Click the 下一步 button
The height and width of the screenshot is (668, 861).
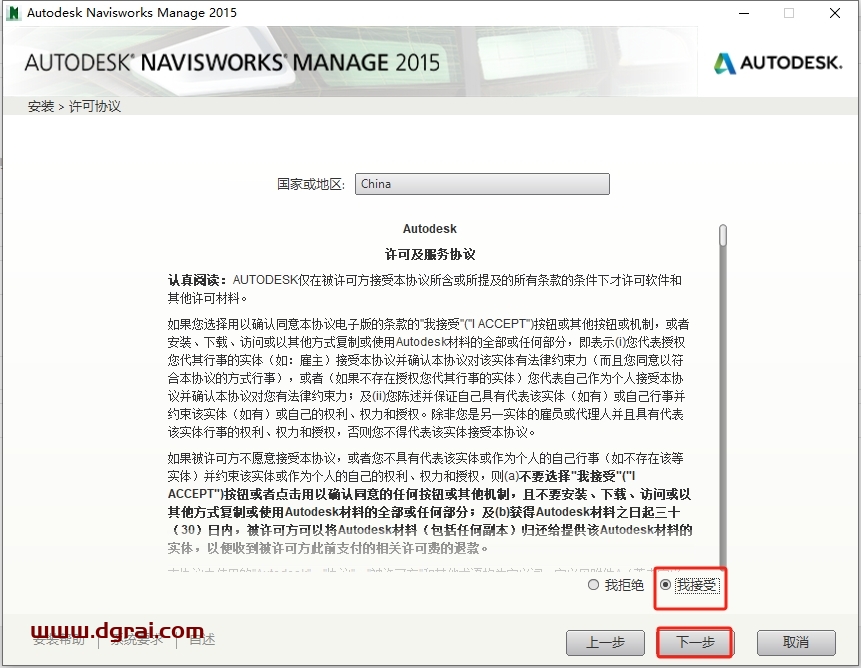coord(695,642)
